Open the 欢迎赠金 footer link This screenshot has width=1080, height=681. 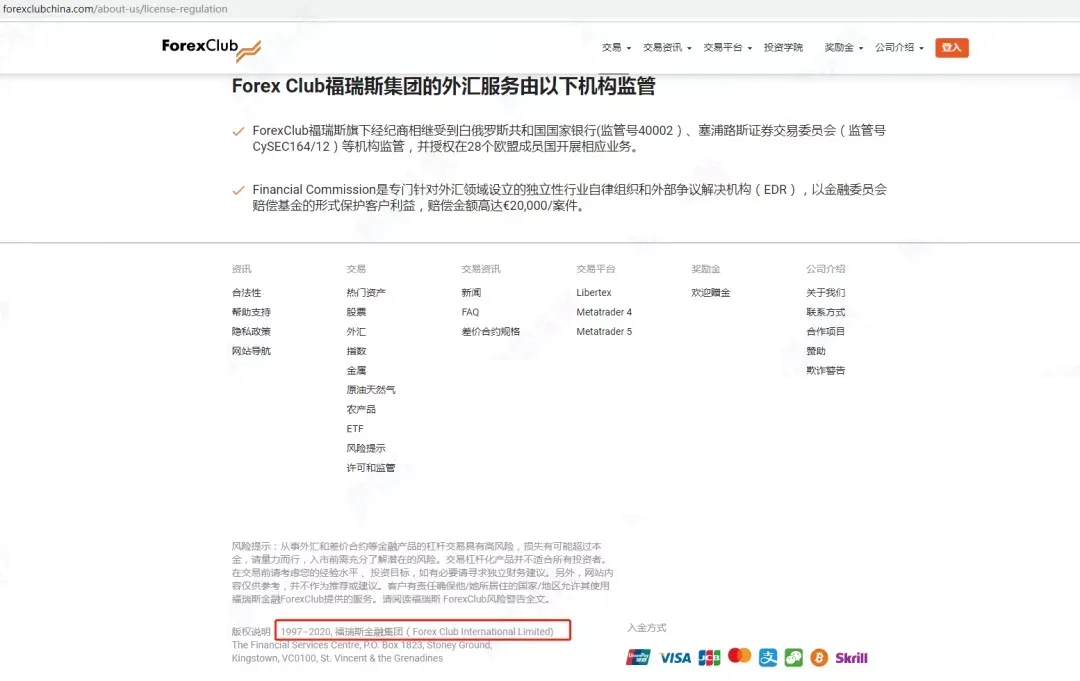[x=711, y=293]
